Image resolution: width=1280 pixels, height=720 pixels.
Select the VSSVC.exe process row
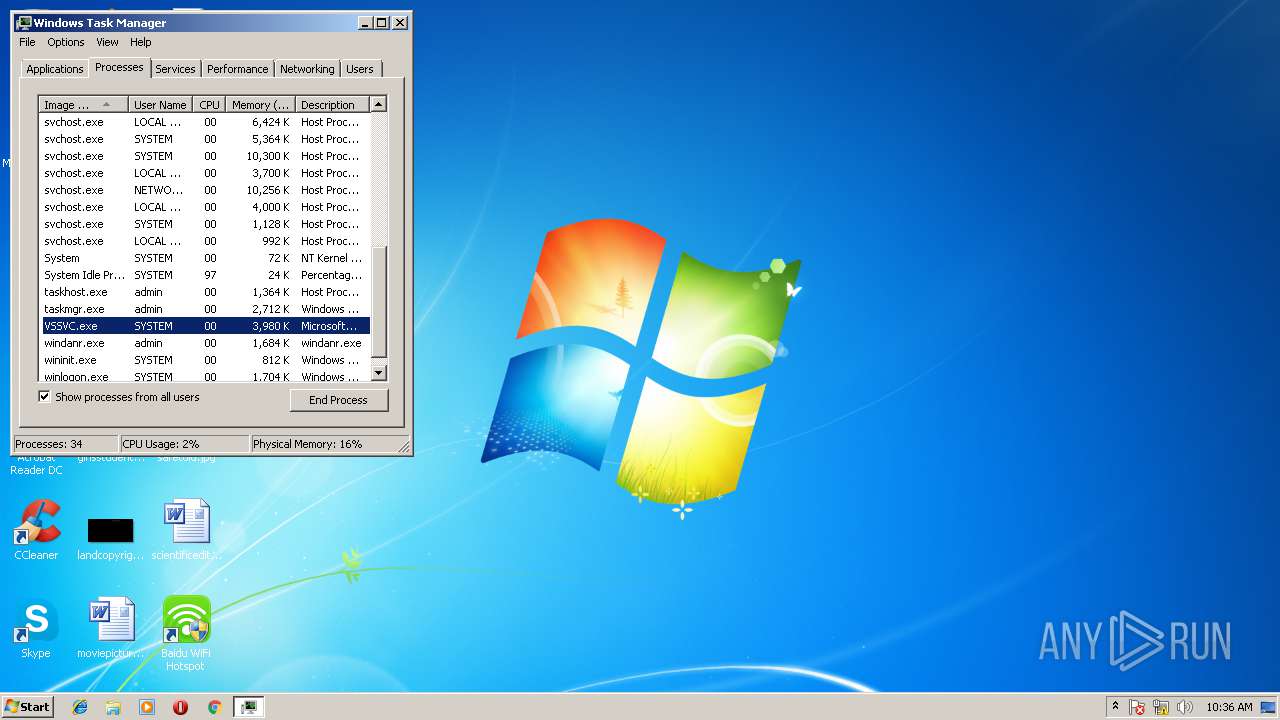205,326
